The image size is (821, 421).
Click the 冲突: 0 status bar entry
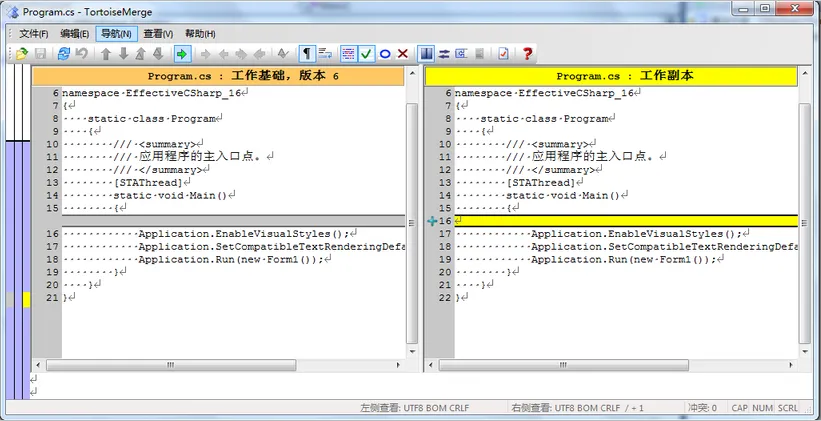[702, 408]
